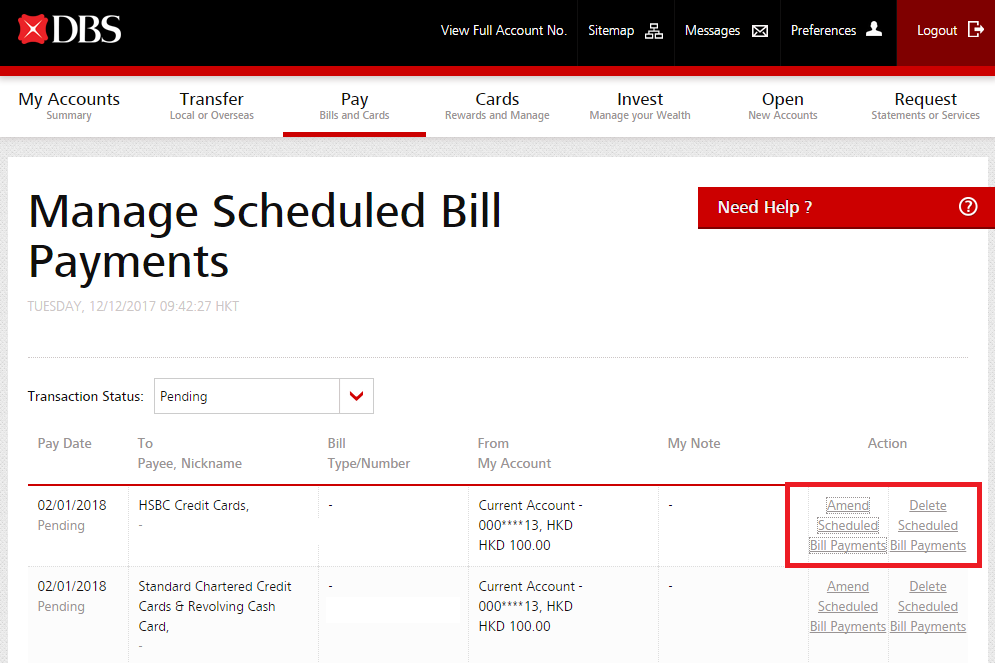Select Invest Manage your Wealth tab
Screen dimensions: 995x663
pos(640,105)
